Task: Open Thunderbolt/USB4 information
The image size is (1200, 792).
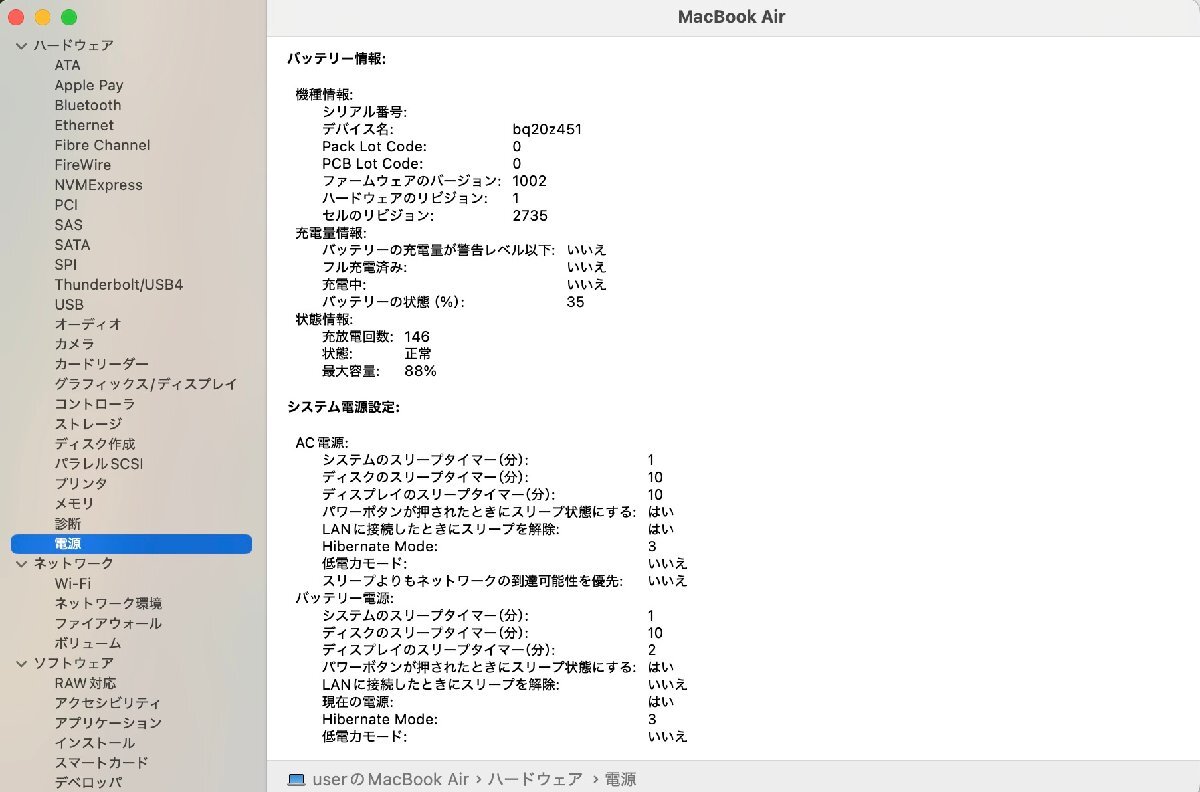Action: coord(119,284)
